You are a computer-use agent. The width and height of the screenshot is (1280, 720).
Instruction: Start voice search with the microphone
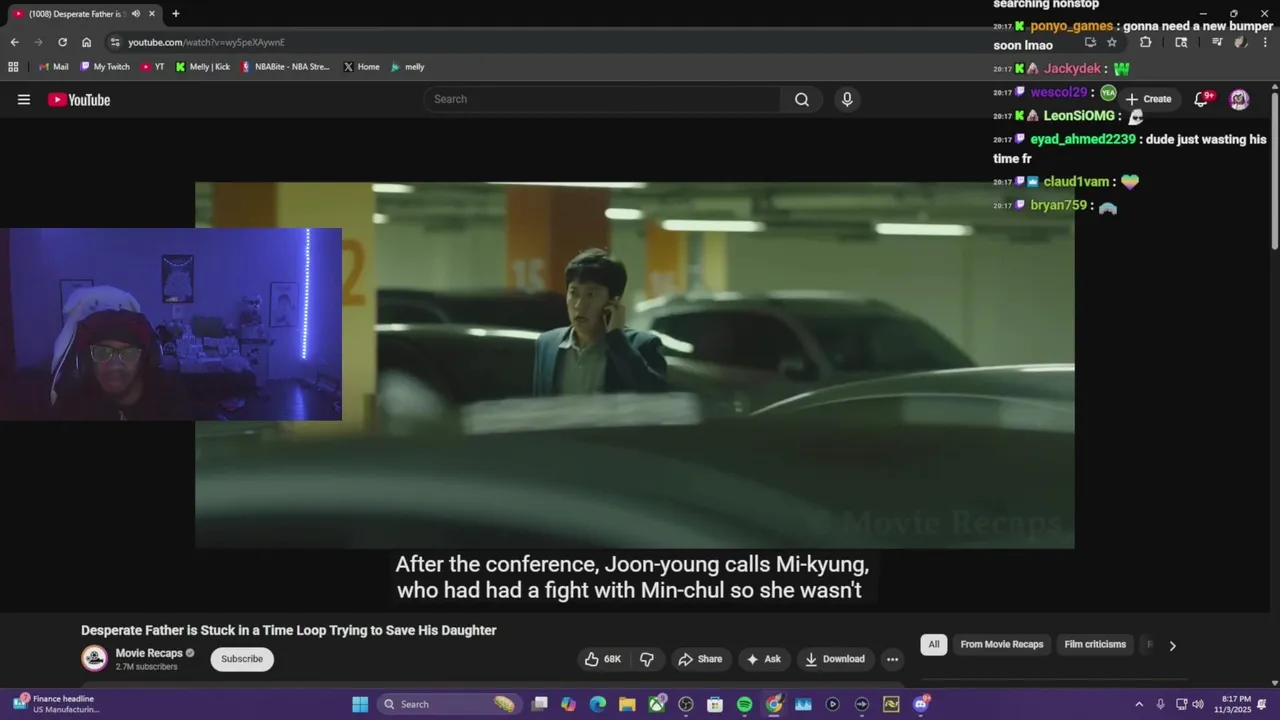(x=847, y=99)
